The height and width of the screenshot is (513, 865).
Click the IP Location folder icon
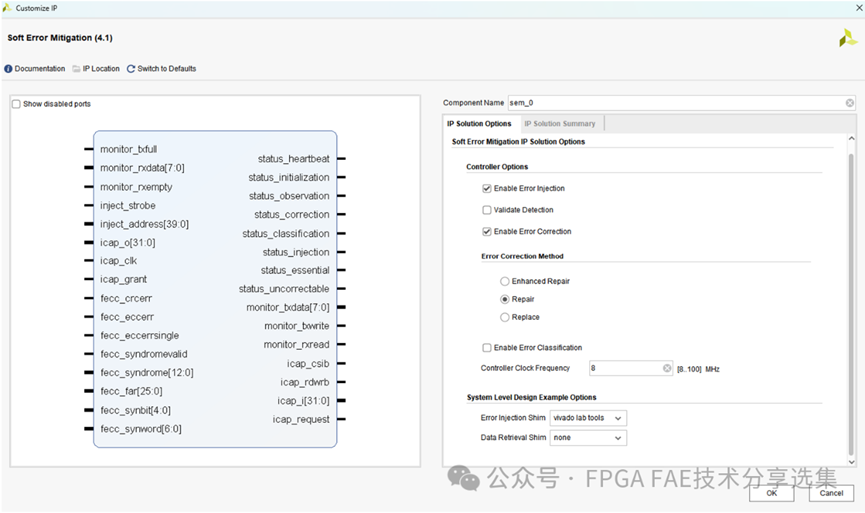click(76, 69)
